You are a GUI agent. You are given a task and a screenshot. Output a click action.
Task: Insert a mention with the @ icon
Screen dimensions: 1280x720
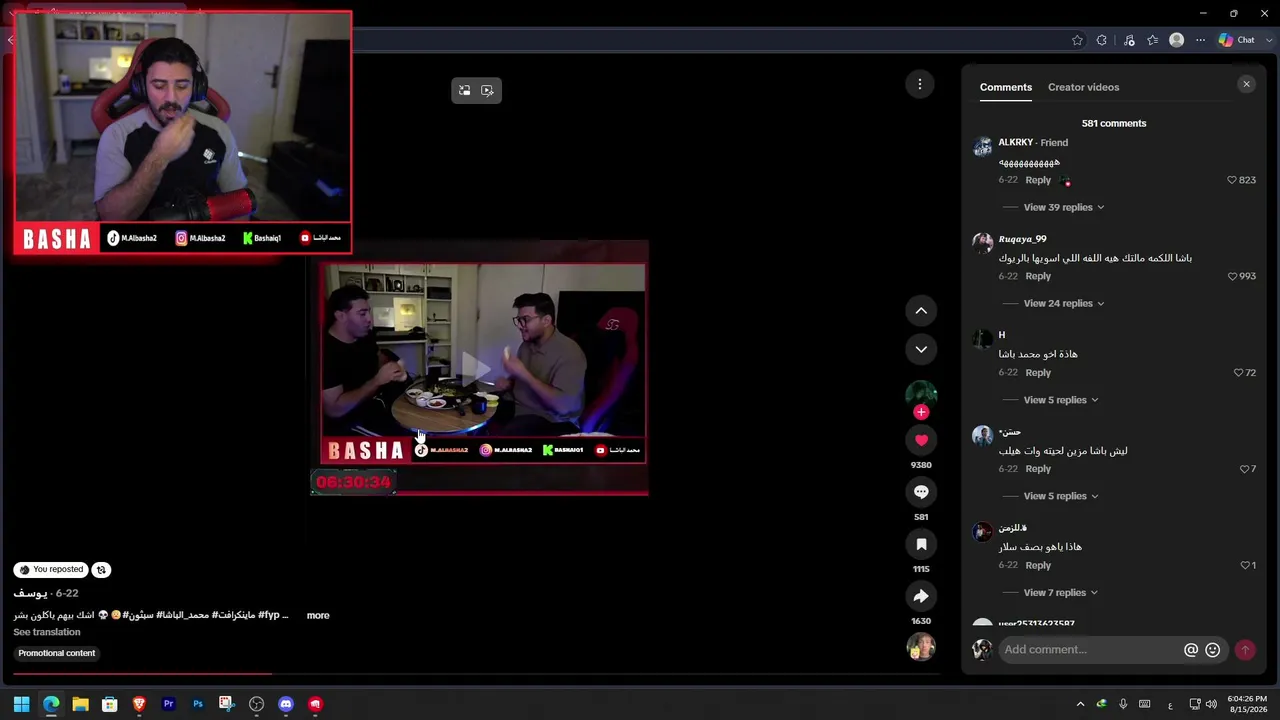(x=1191, y=650)
